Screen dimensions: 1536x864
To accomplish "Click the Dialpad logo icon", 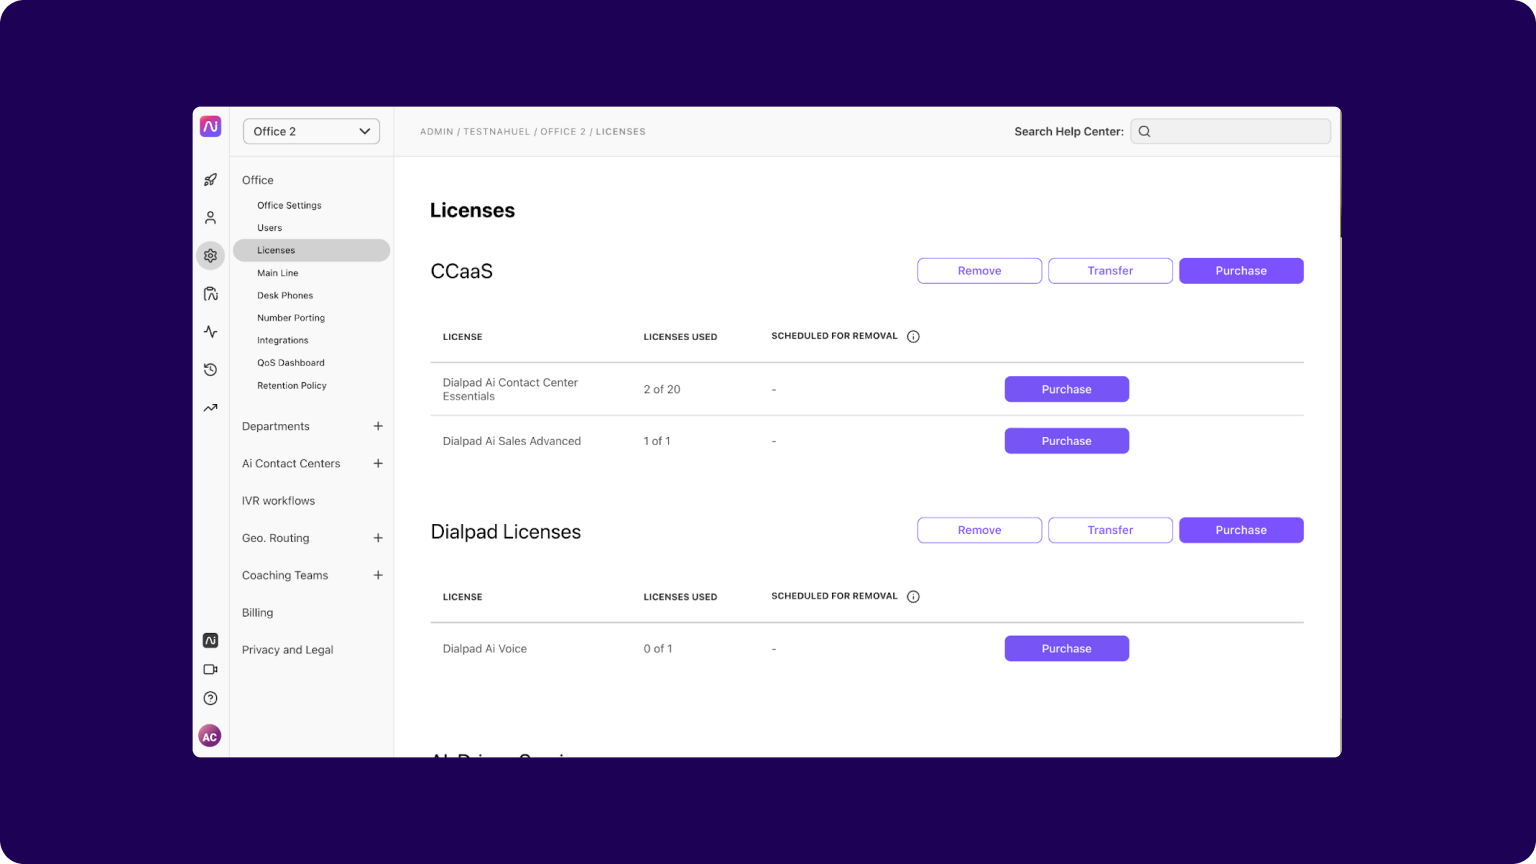I will click(210, 126).
